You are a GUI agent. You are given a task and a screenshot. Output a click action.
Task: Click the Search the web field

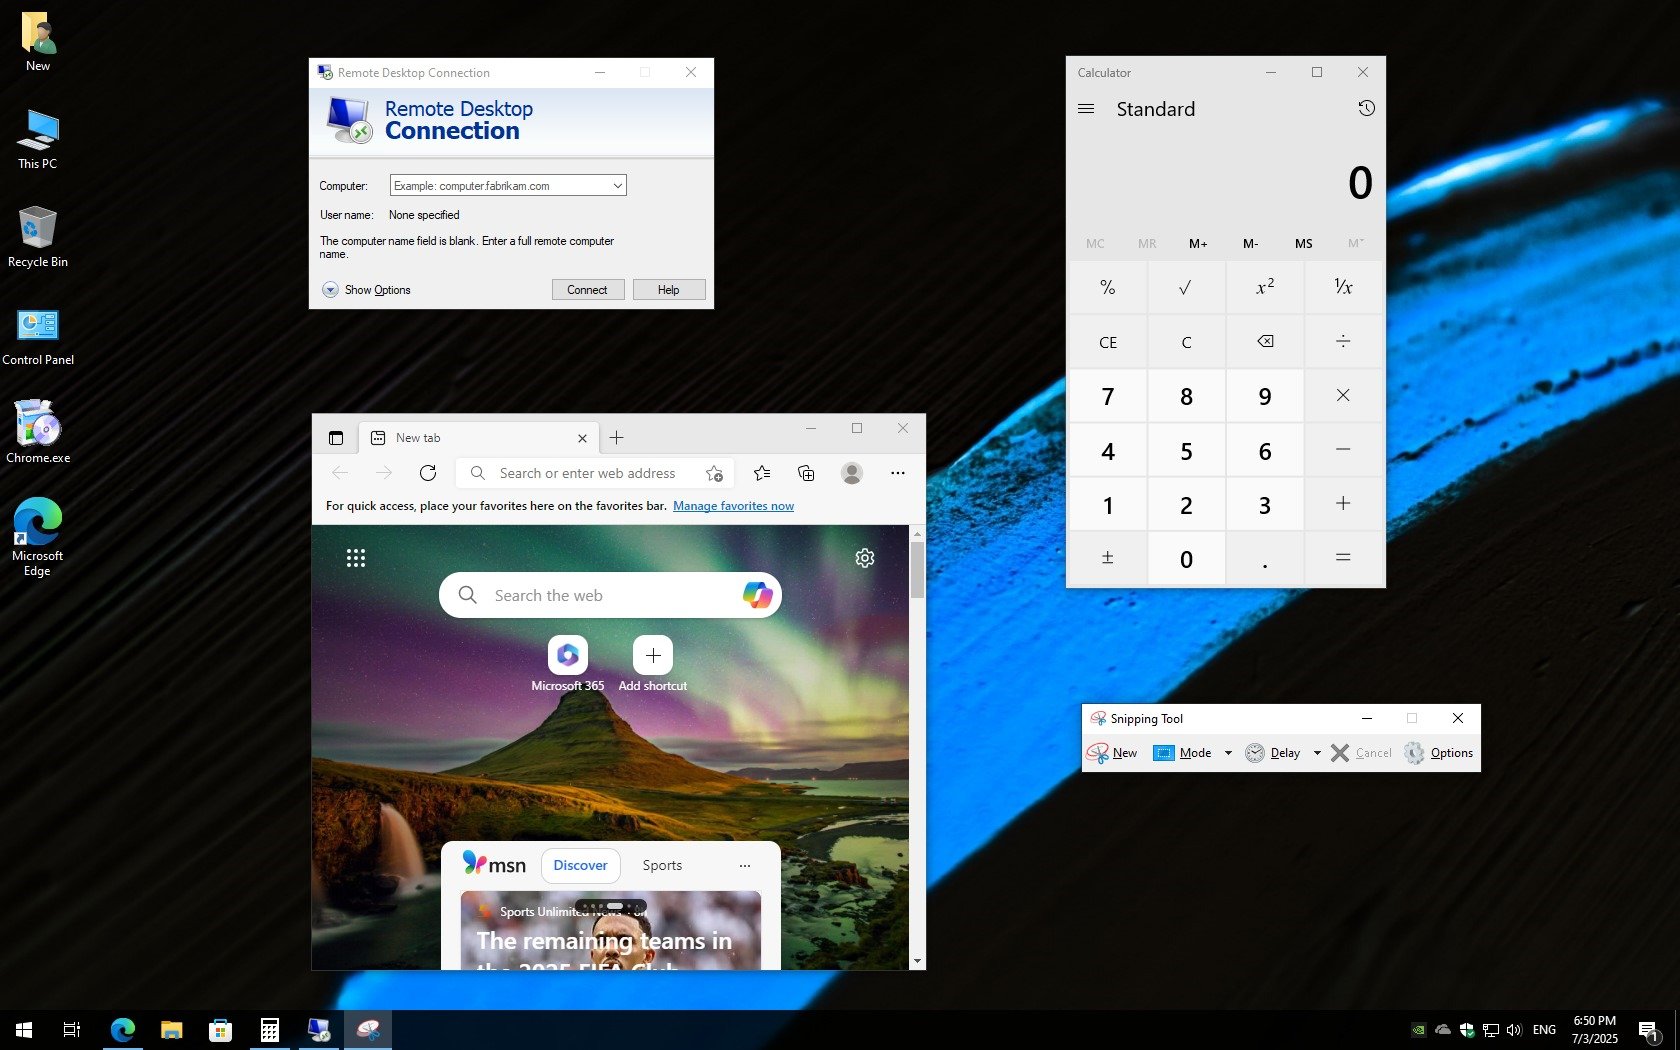point(610,595)
